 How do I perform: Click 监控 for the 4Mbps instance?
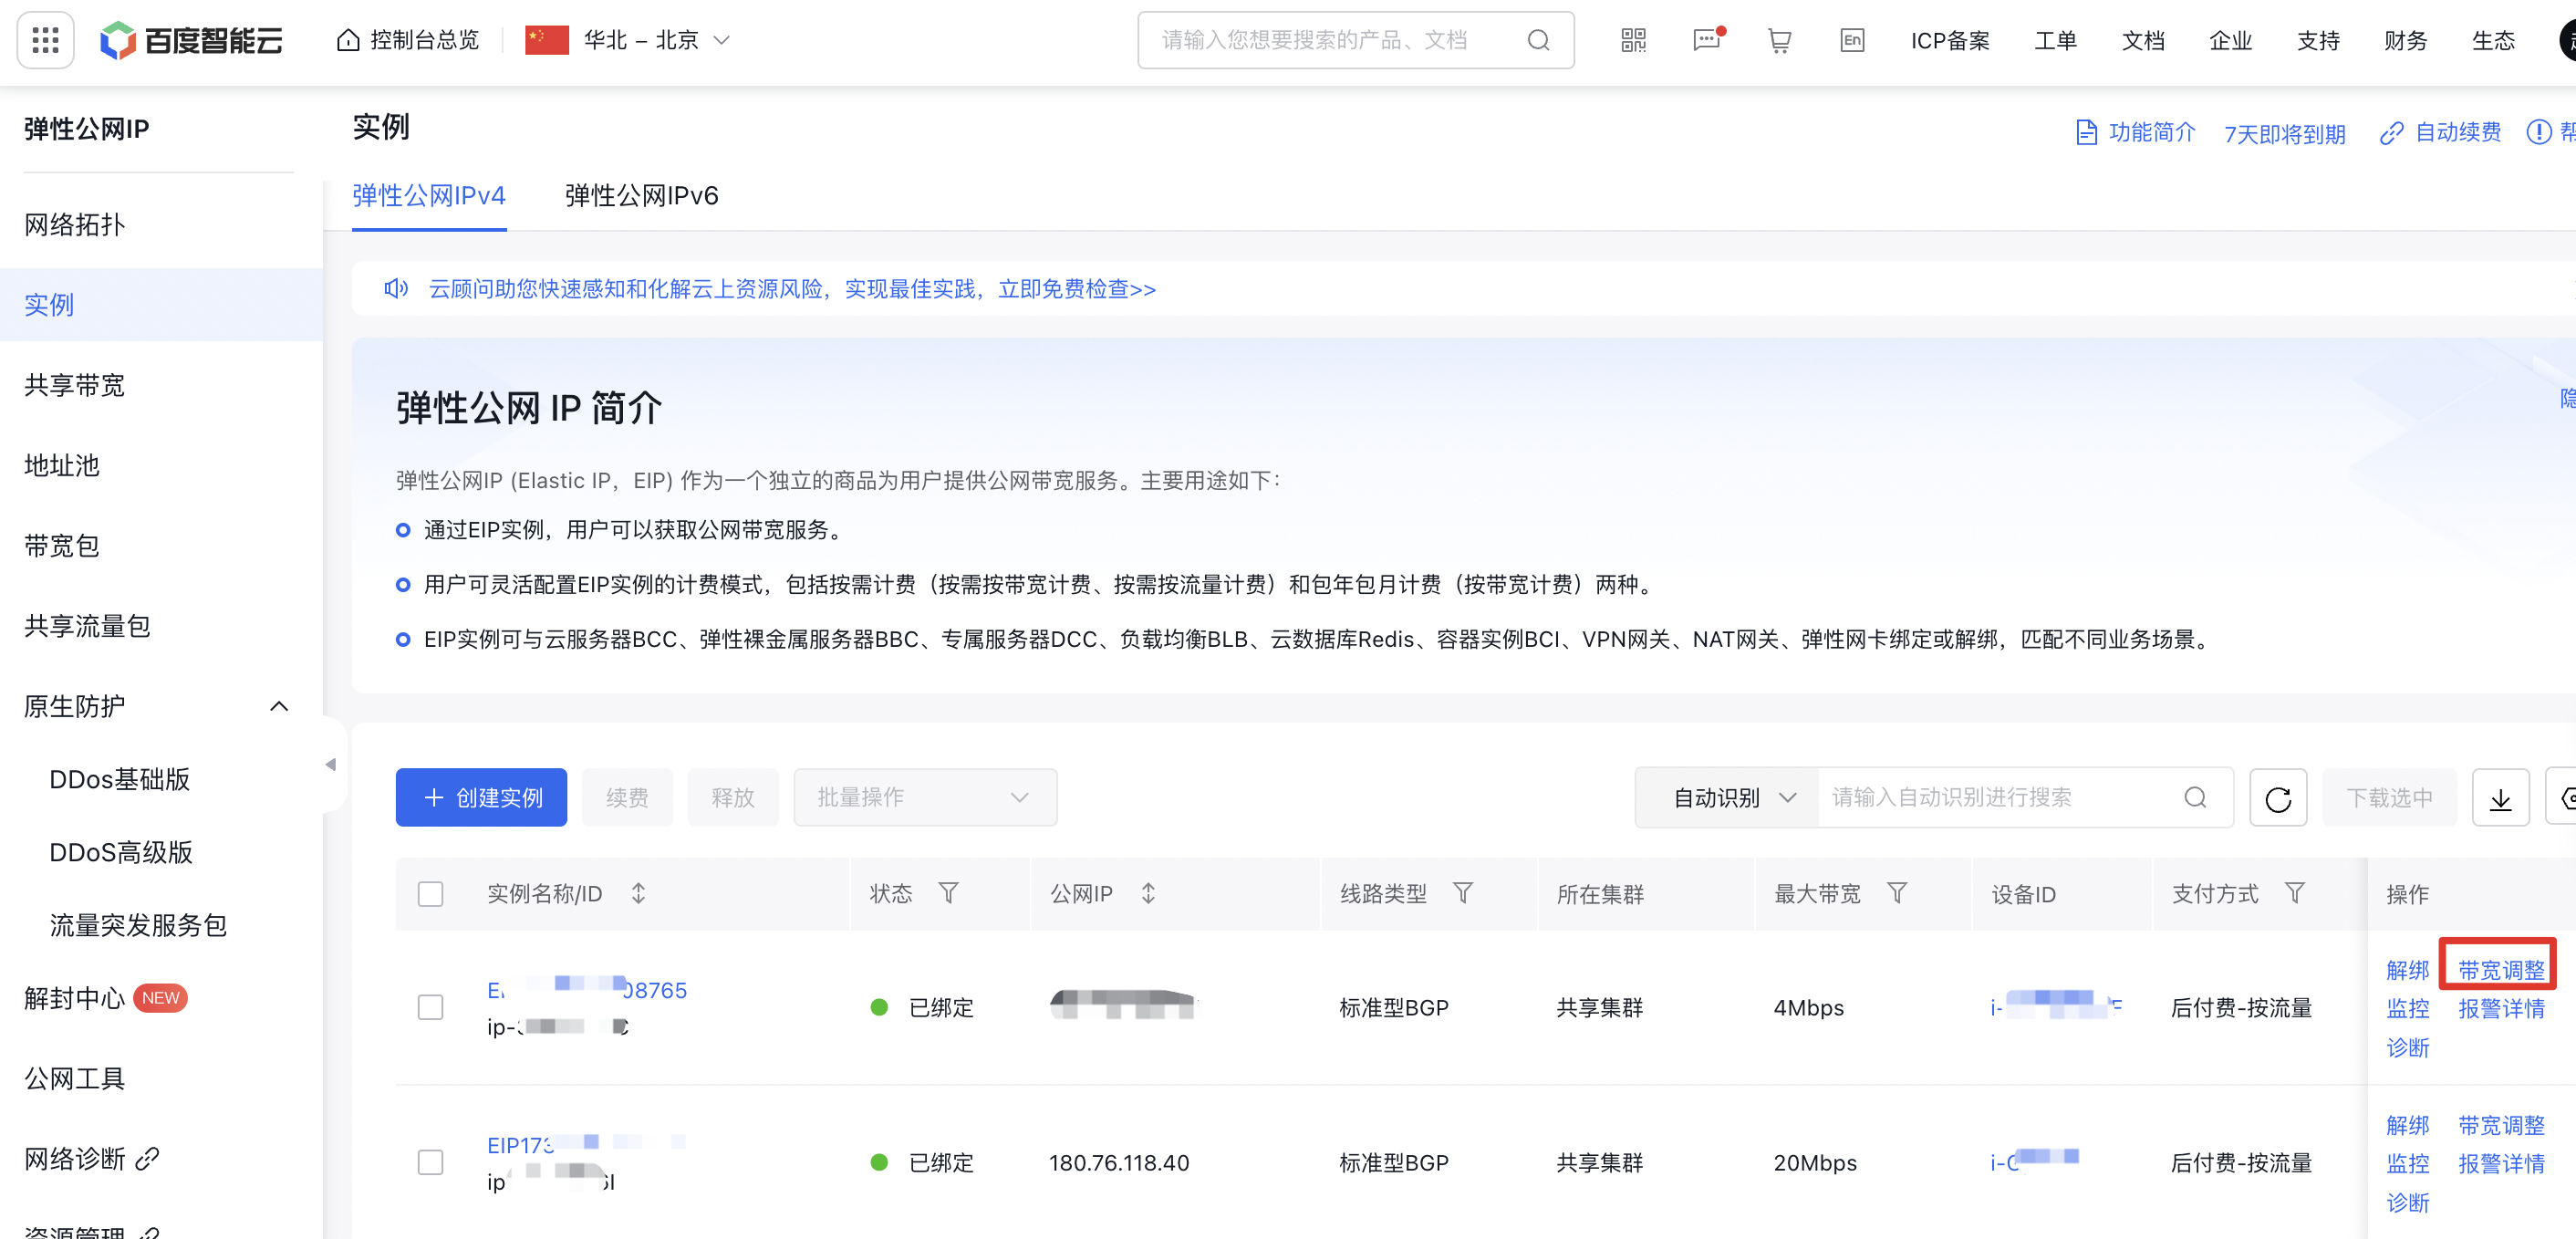(2407, 1009)
